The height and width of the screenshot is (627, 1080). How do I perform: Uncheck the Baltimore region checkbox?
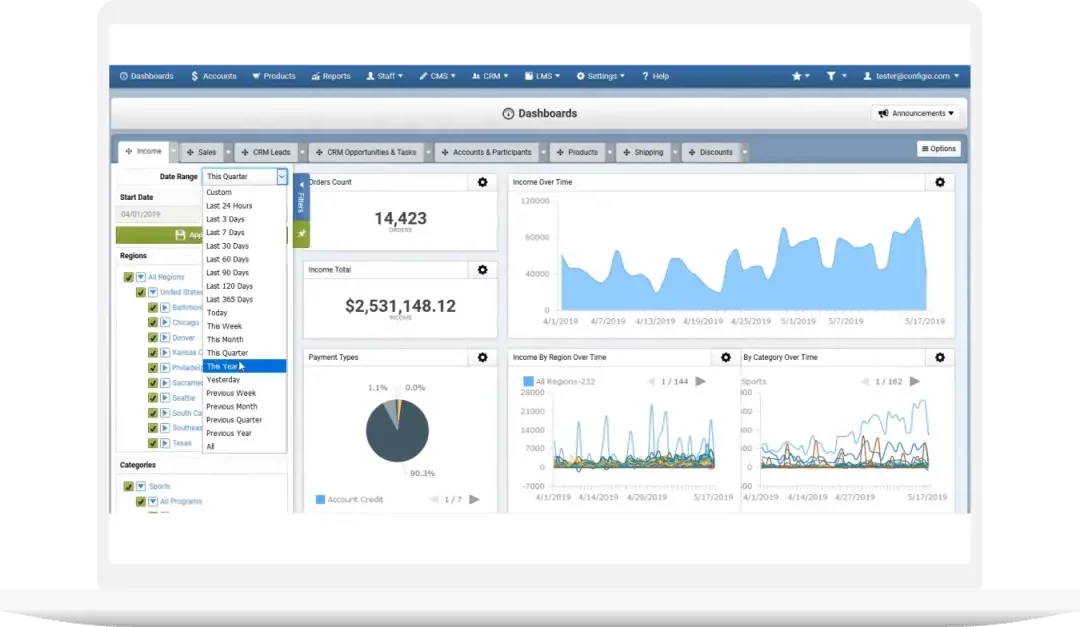click(153, 307)
